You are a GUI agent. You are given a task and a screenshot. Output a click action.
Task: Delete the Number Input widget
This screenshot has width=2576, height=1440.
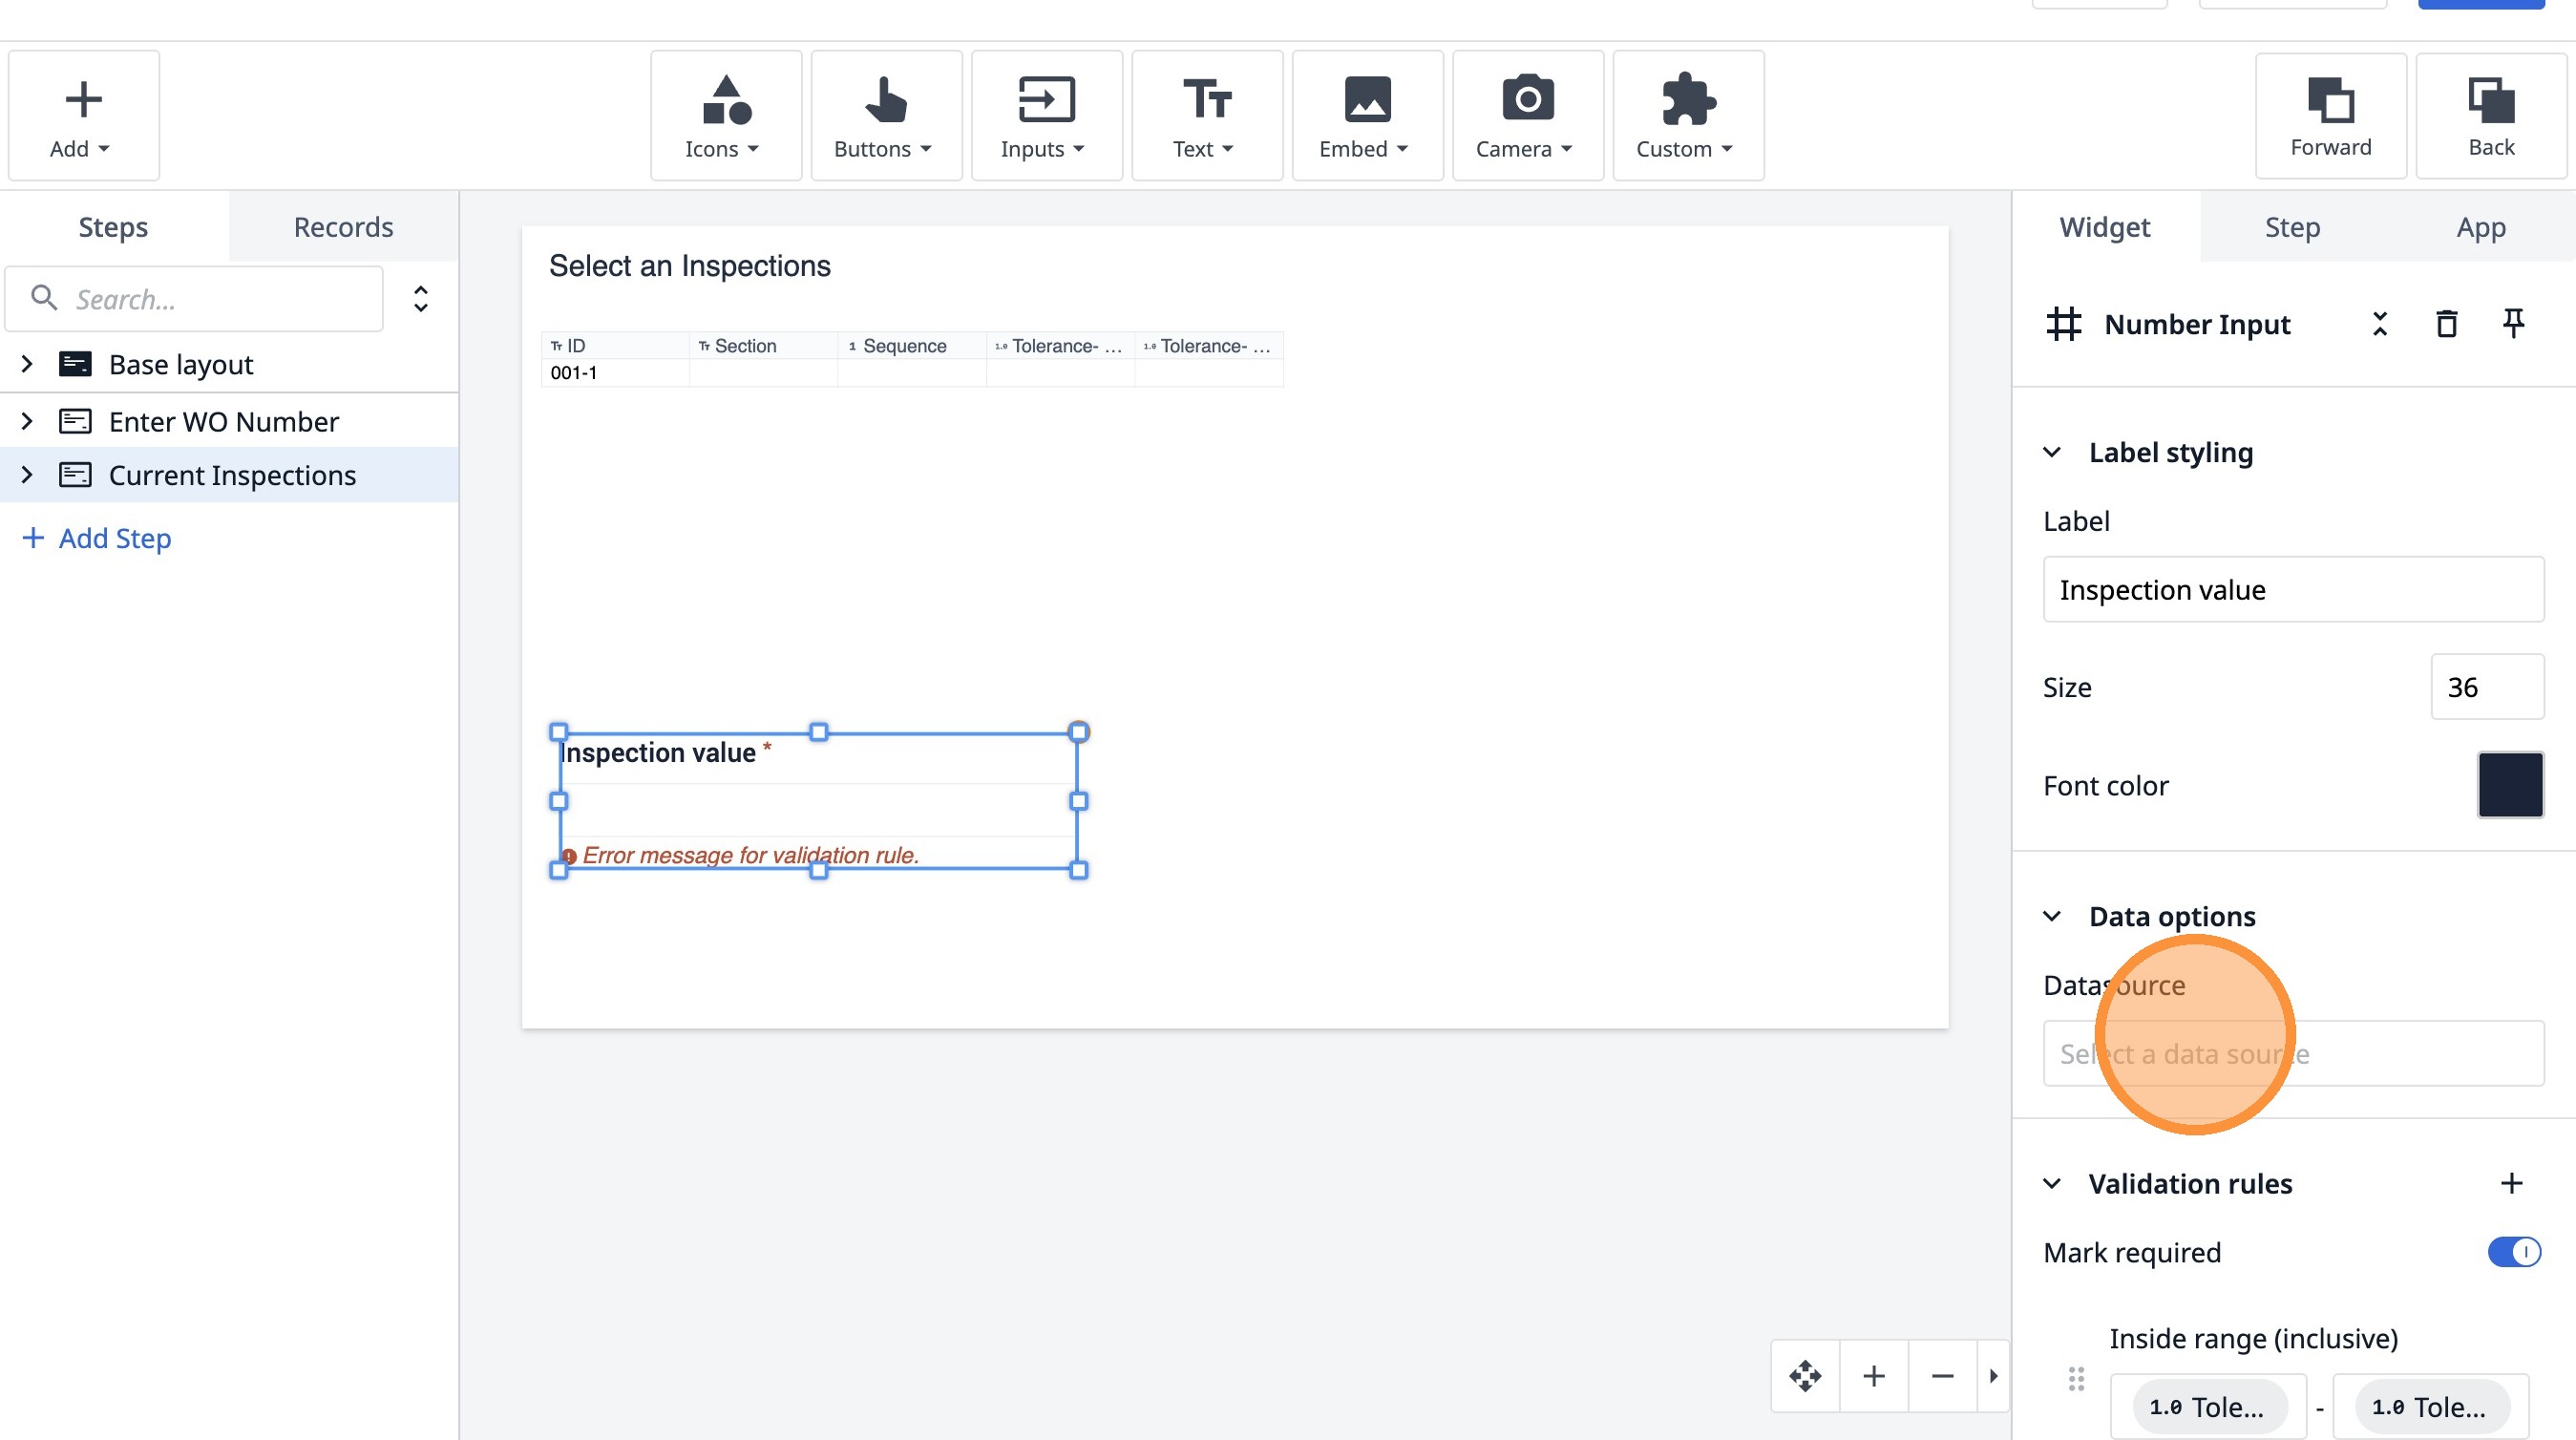pyautogui.click(x=2446, y=324)
